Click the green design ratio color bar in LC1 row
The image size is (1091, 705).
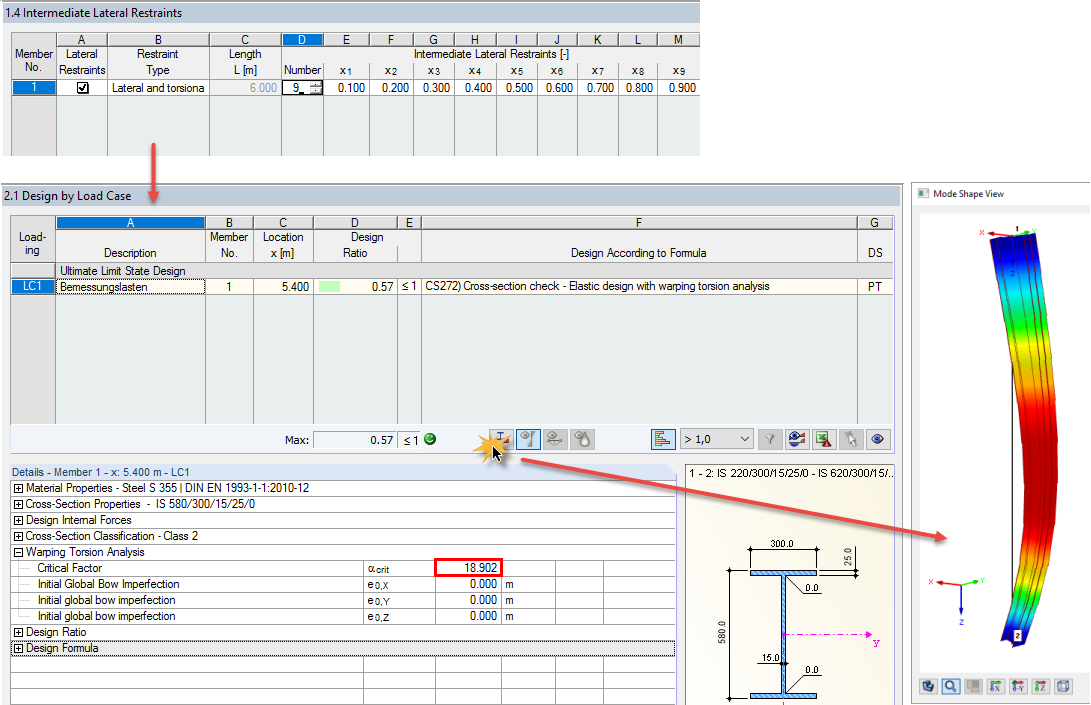coord(329,287)
